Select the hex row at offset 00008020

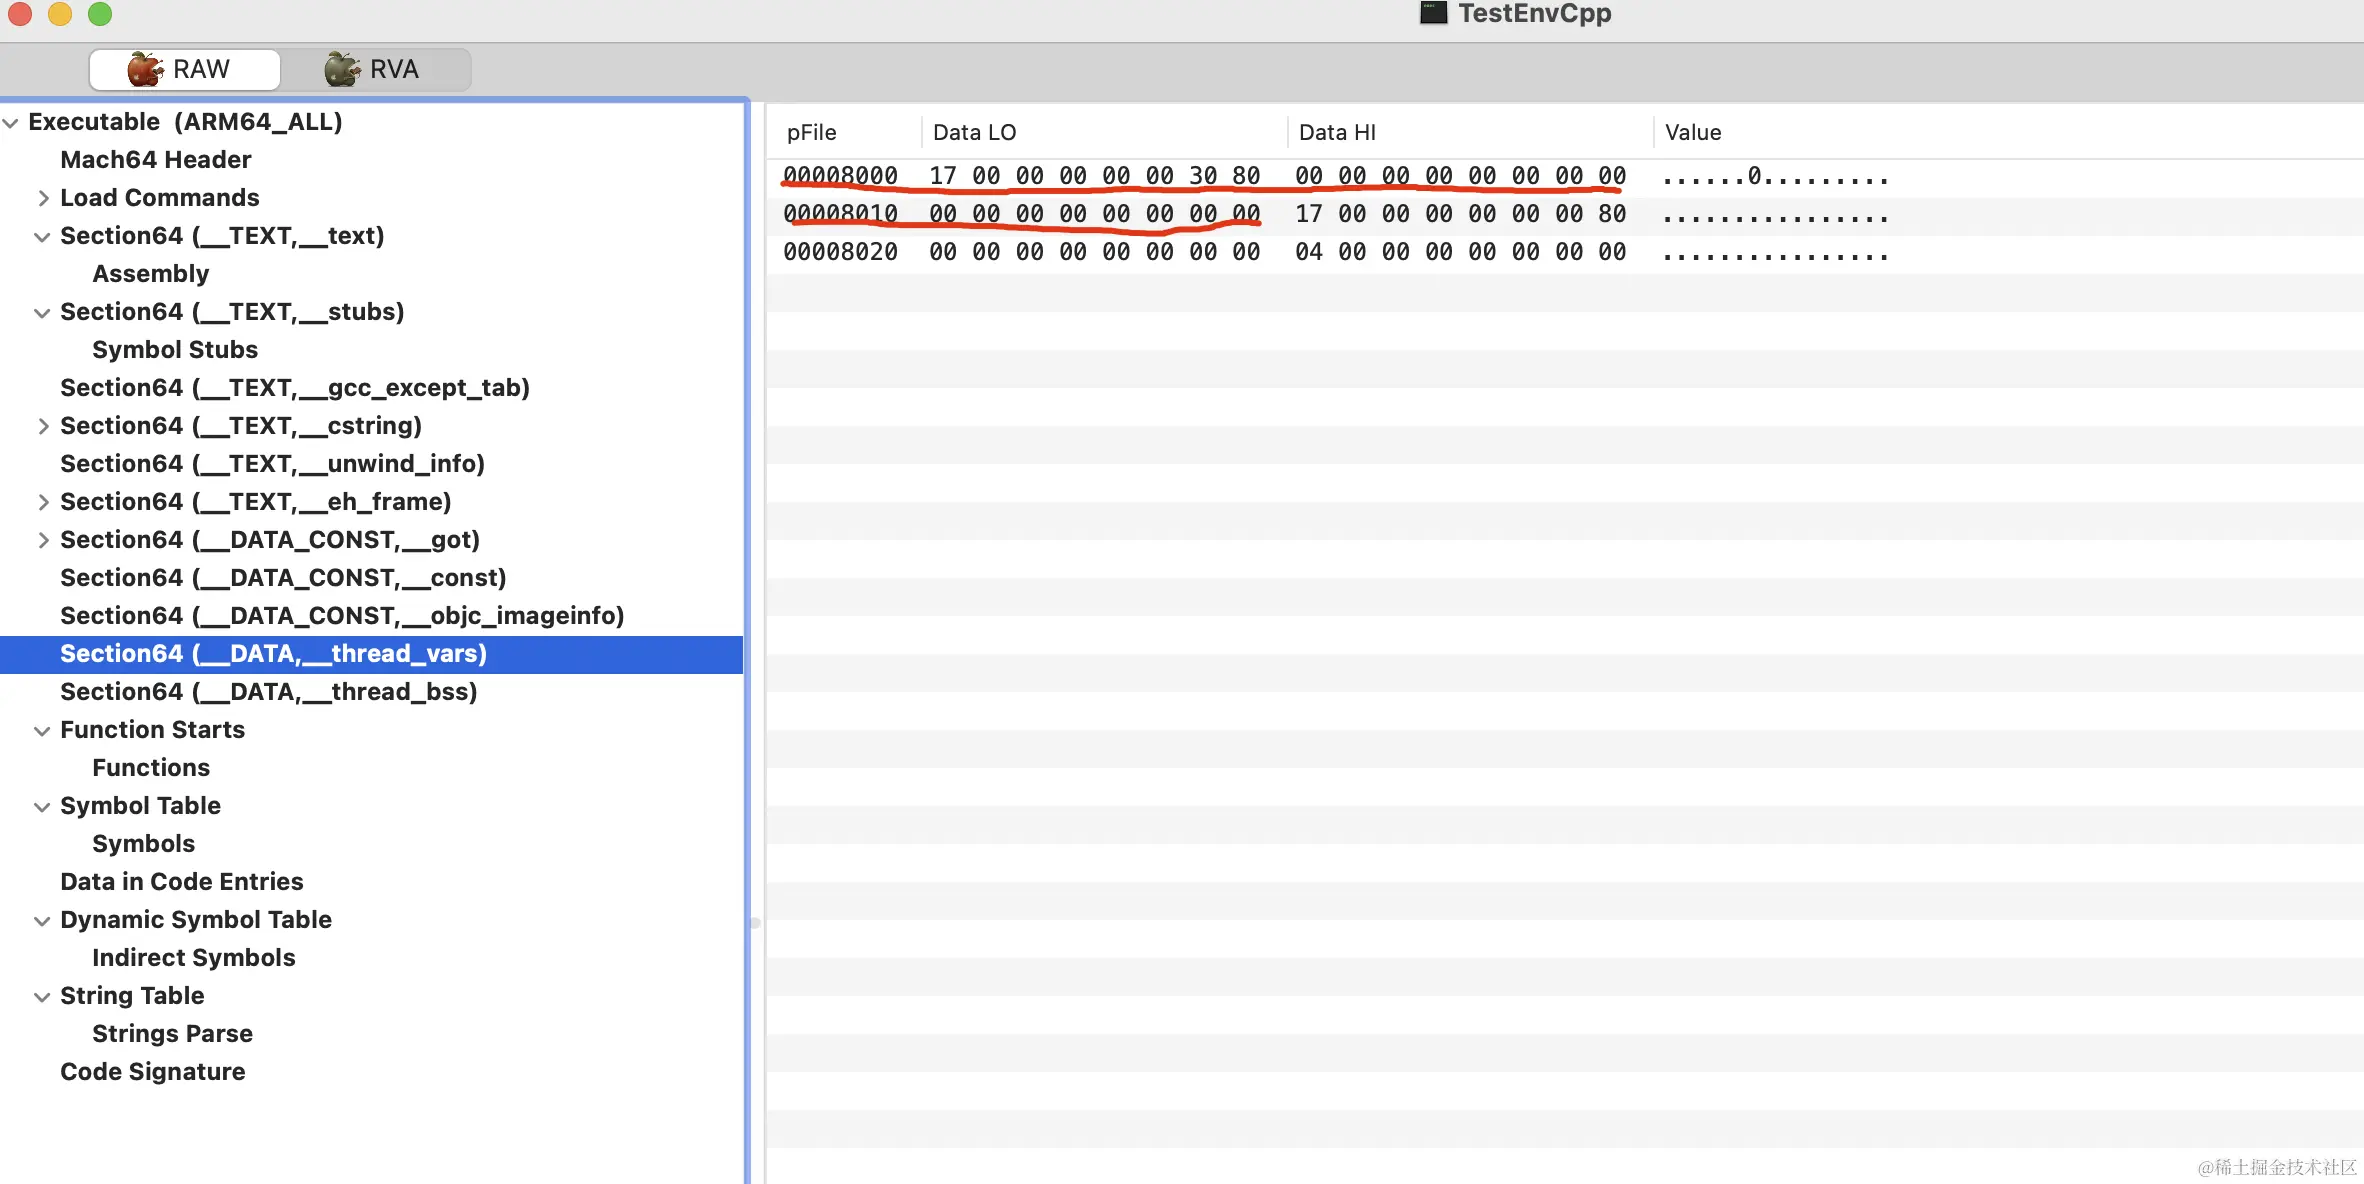(840, 252)
